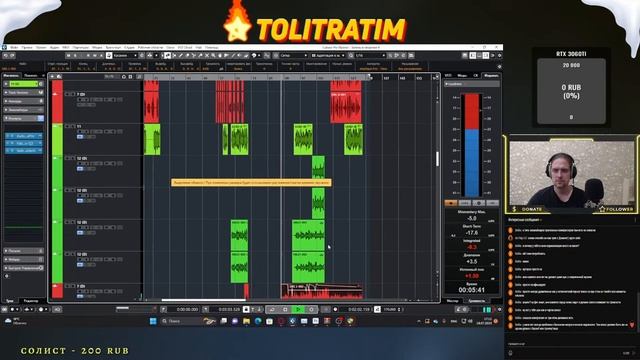Click the right locator icon on transport
Image resolution: width=640 pixels, height=360 pixels.
pyautogui.click(x=205, y=309)
